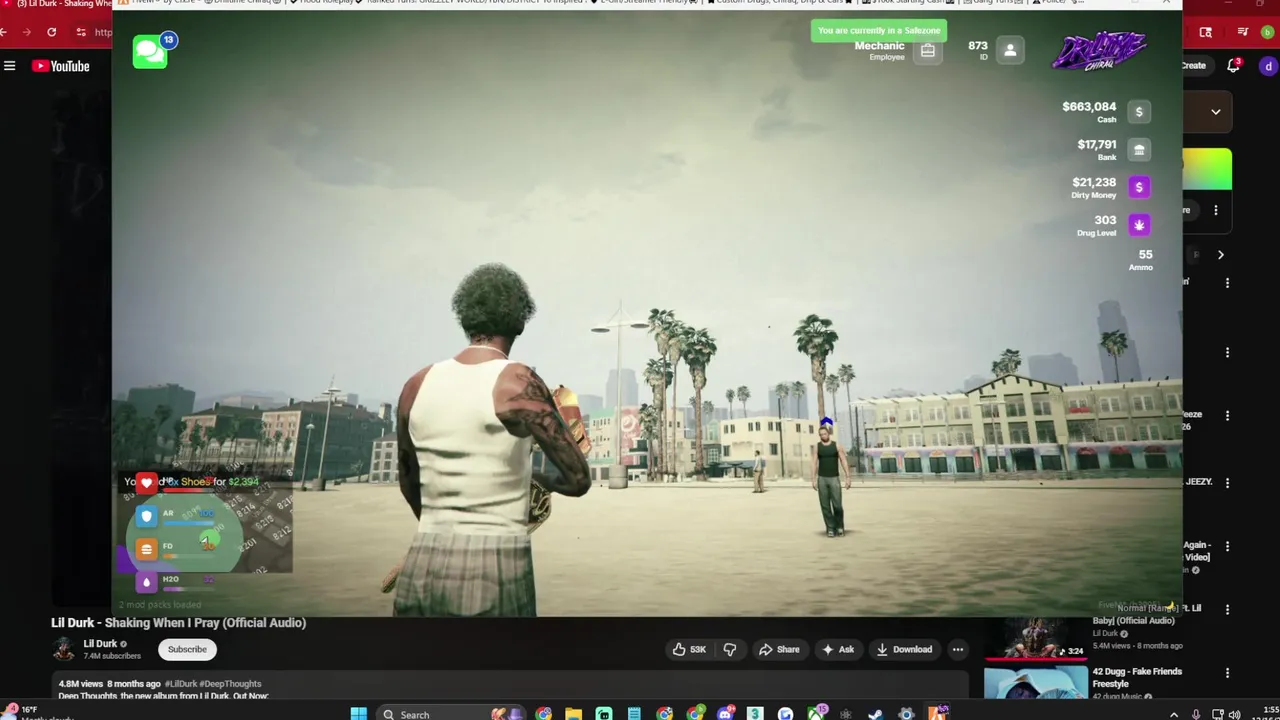The height and width of the screenshot is (720, 1280).
Task: Click the browser back arrow
Action: (x=4, y=32)
